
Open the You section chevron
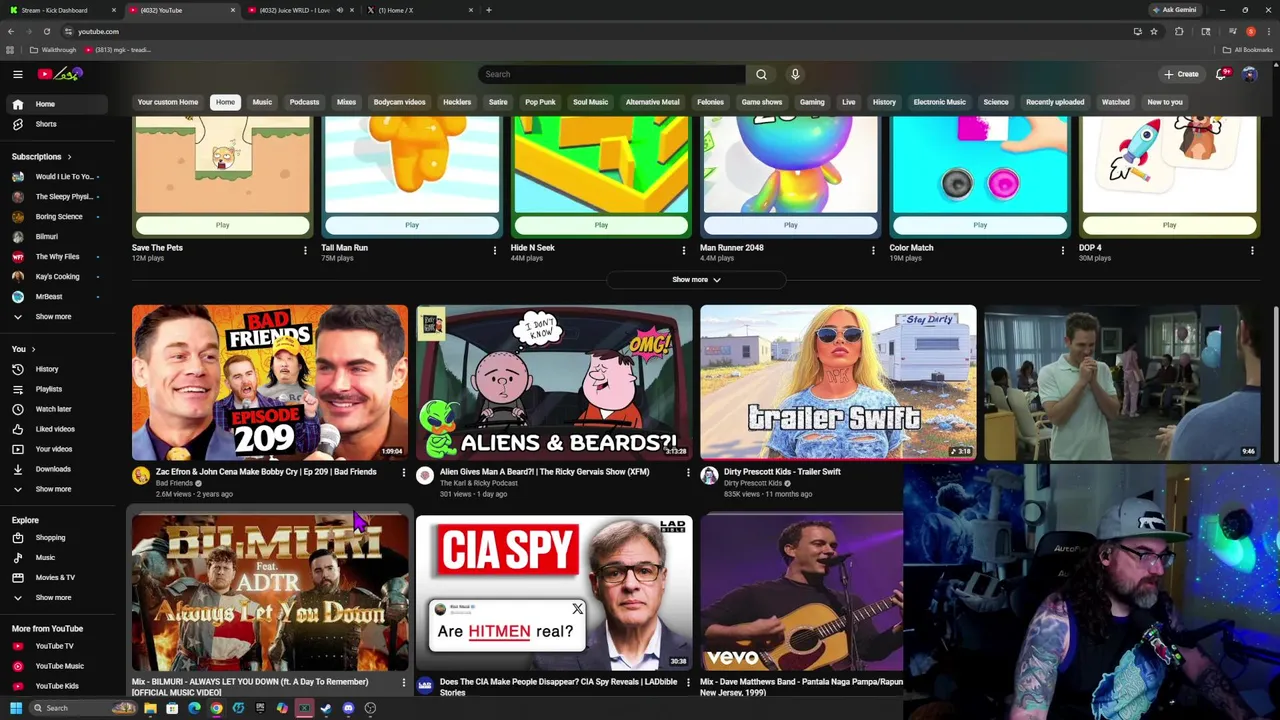[33, 349]
